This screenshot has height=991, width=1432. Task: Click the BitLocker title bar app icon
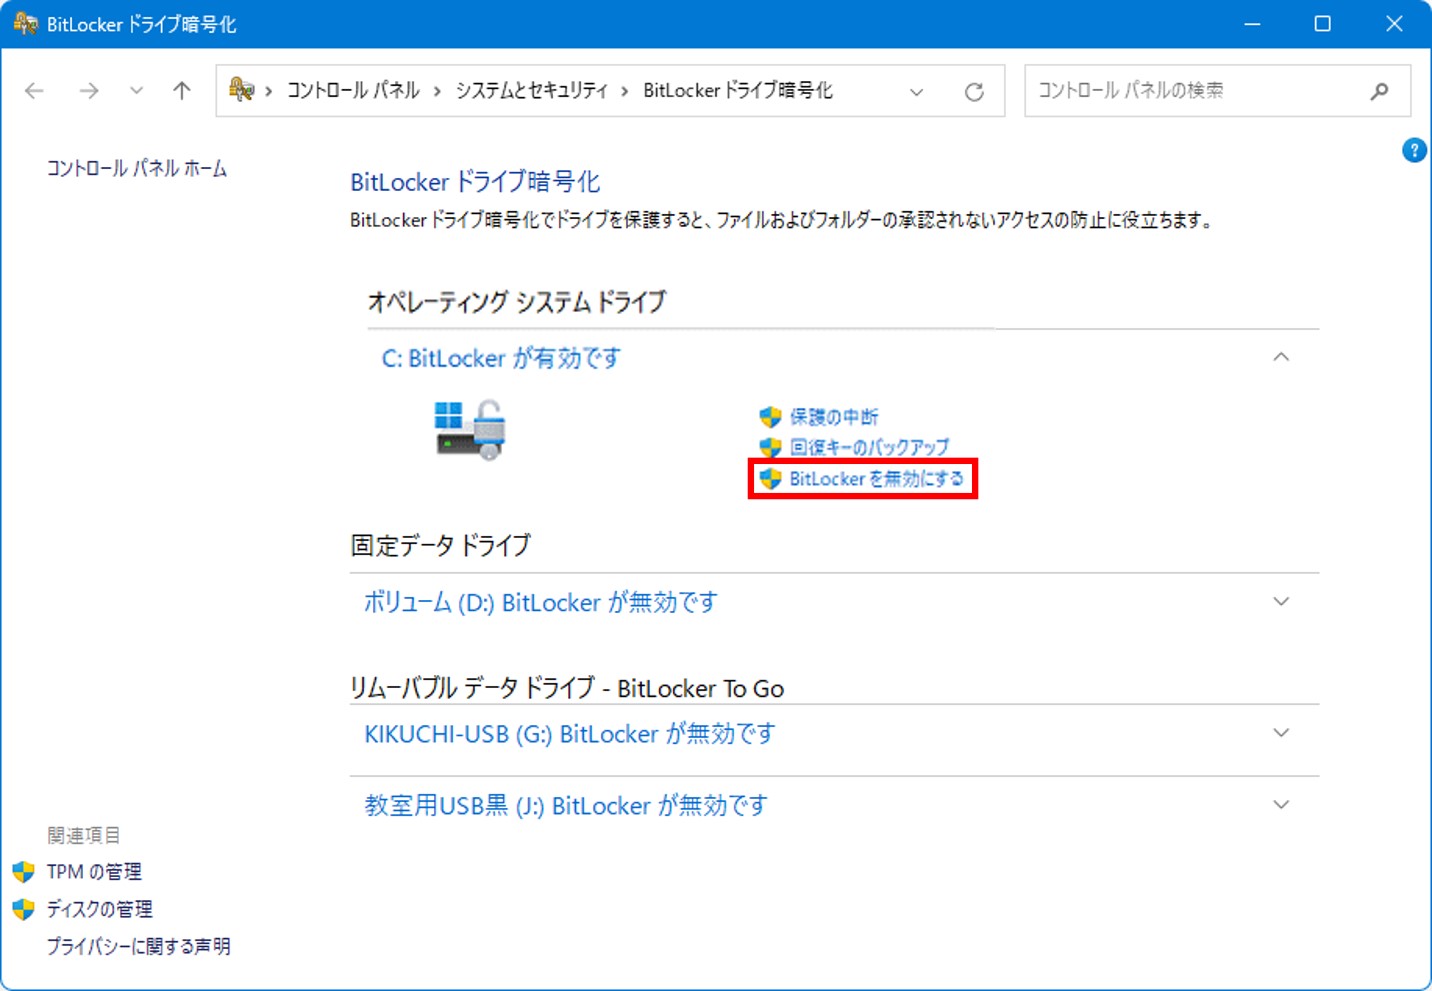tap(25, 23)
